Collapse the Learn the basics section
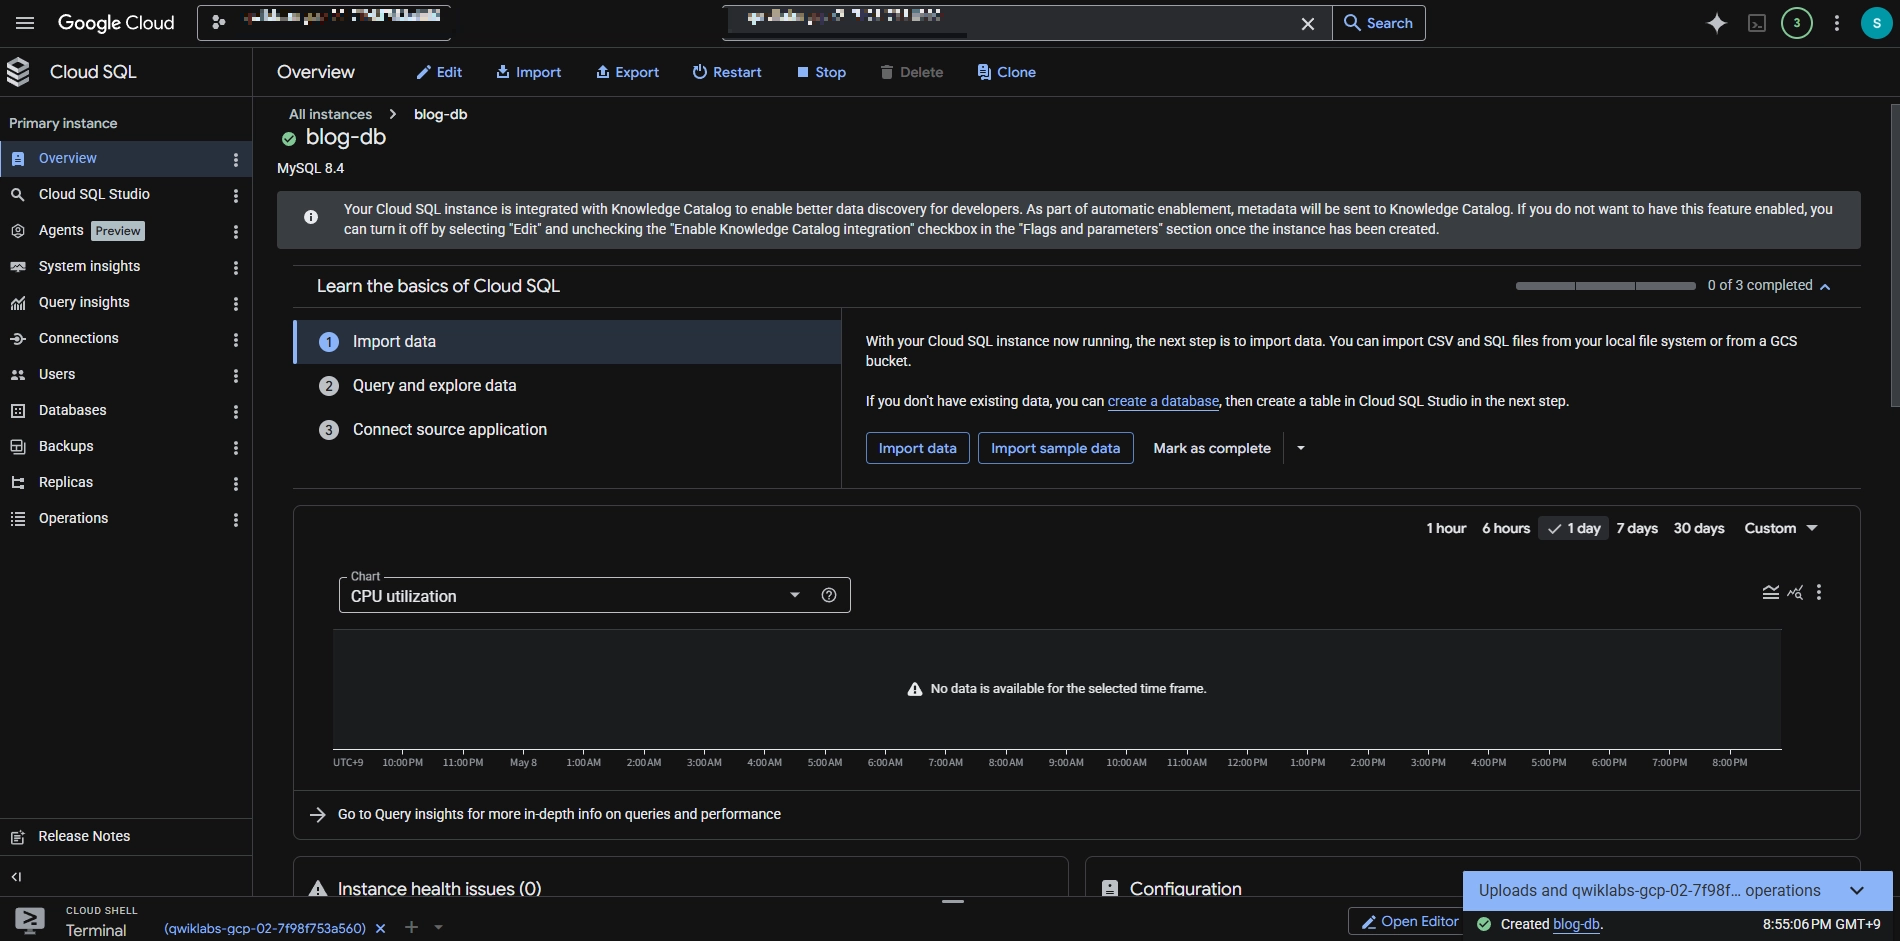1900x941 pixels. (x=1825, y=286)
